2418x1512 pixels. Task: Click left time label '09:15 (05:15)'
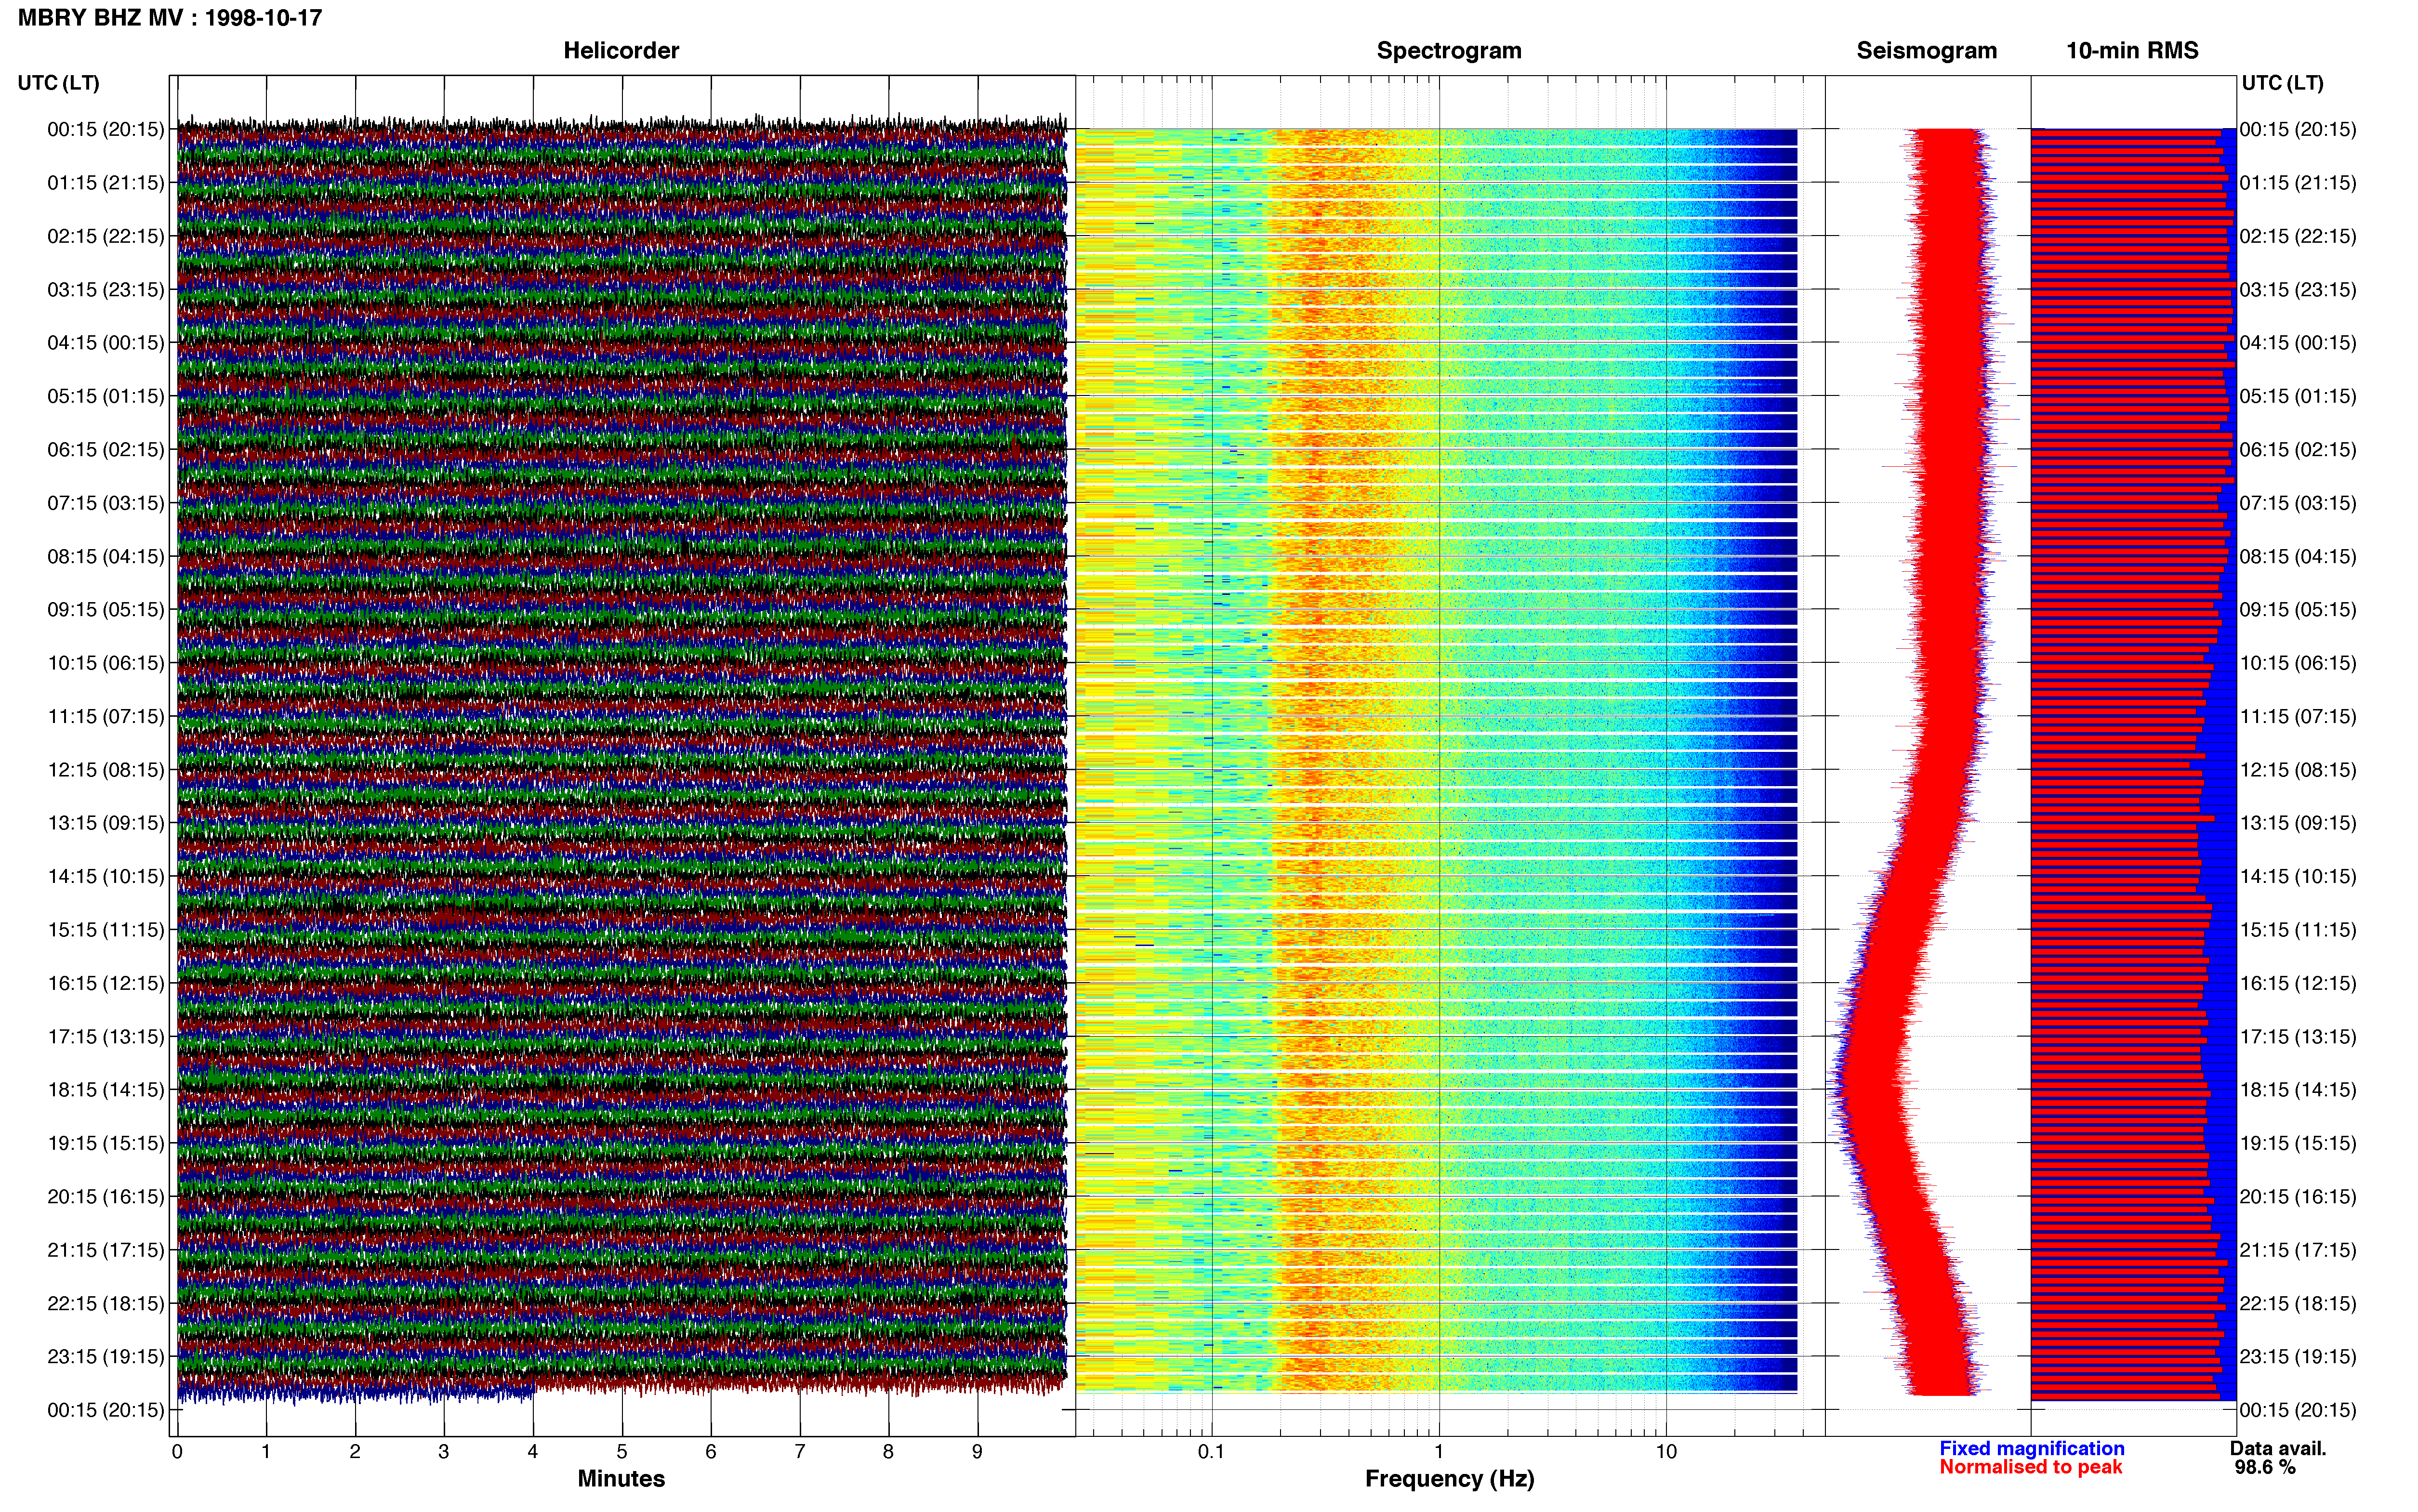pos(106,609)
